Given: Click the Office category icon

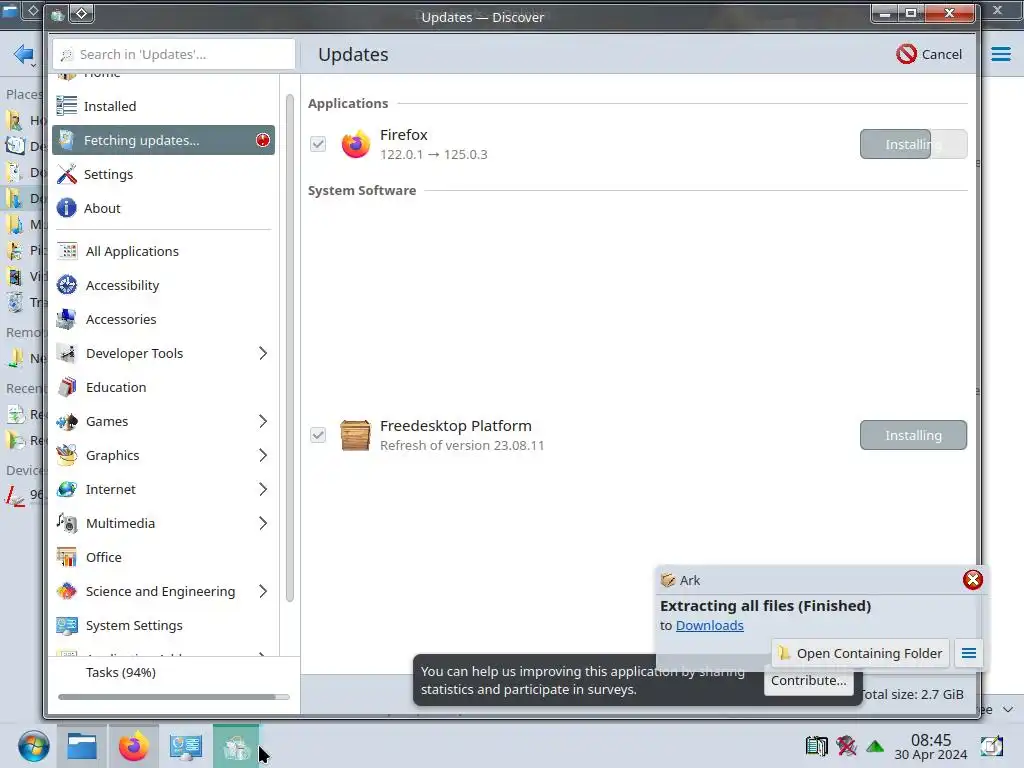Looking at the screenshot, I should pyautogui.click(x=67, y=557).
